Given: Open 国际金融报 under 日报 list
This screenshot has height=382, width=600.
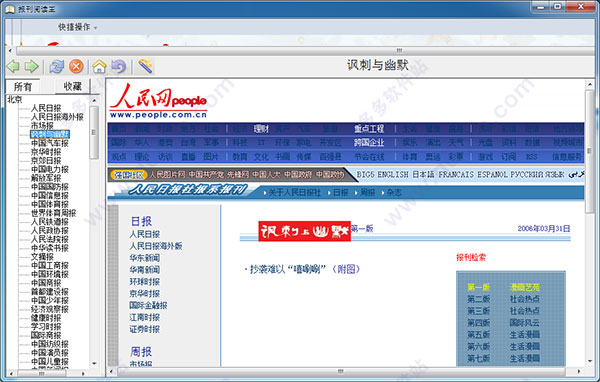Looking at the screenshot, I should click(148, 305).
